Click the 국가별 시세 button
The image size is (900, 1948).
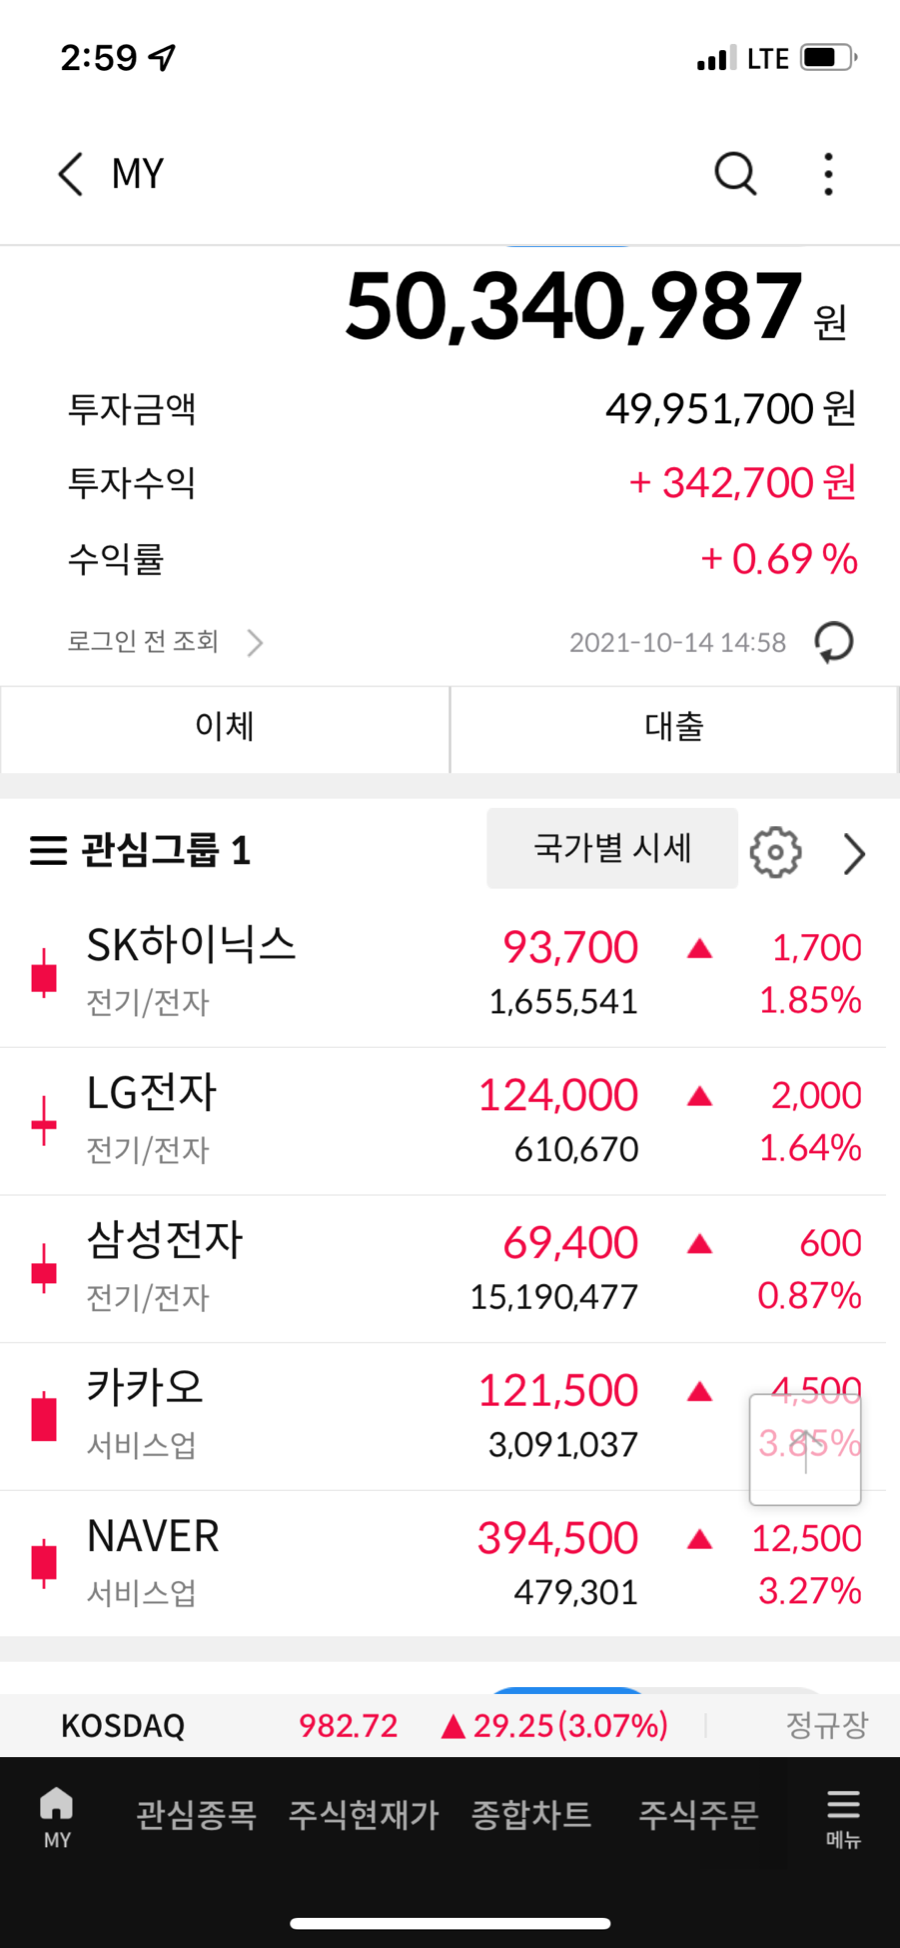[612, 848]
